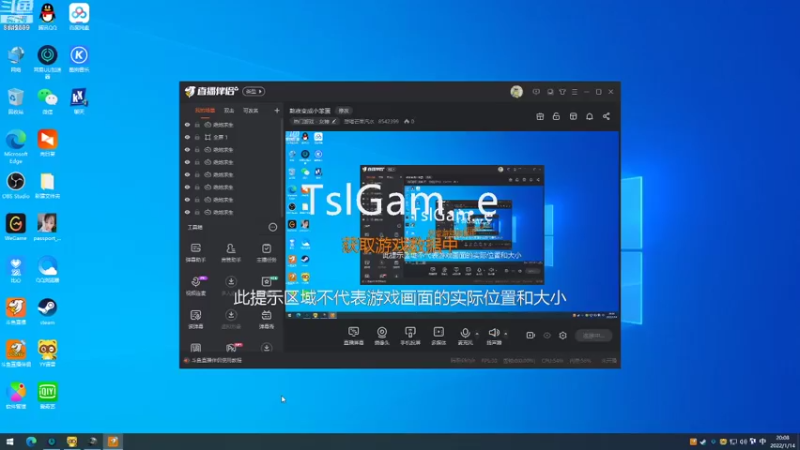Select the third scene tab

[x=251, y=111]
